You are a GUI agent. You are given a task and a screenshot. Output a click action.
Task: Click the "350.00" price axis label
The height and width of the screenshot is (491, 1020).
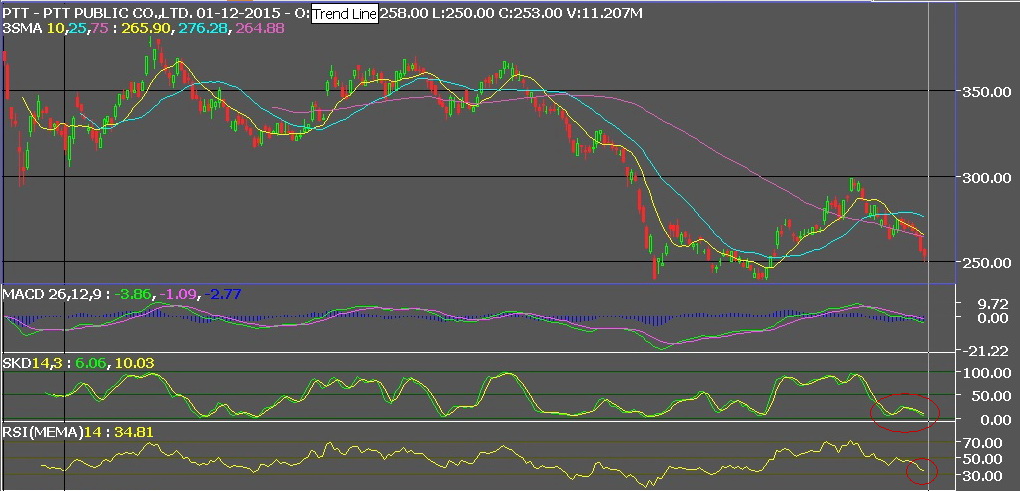pos(987,92)
